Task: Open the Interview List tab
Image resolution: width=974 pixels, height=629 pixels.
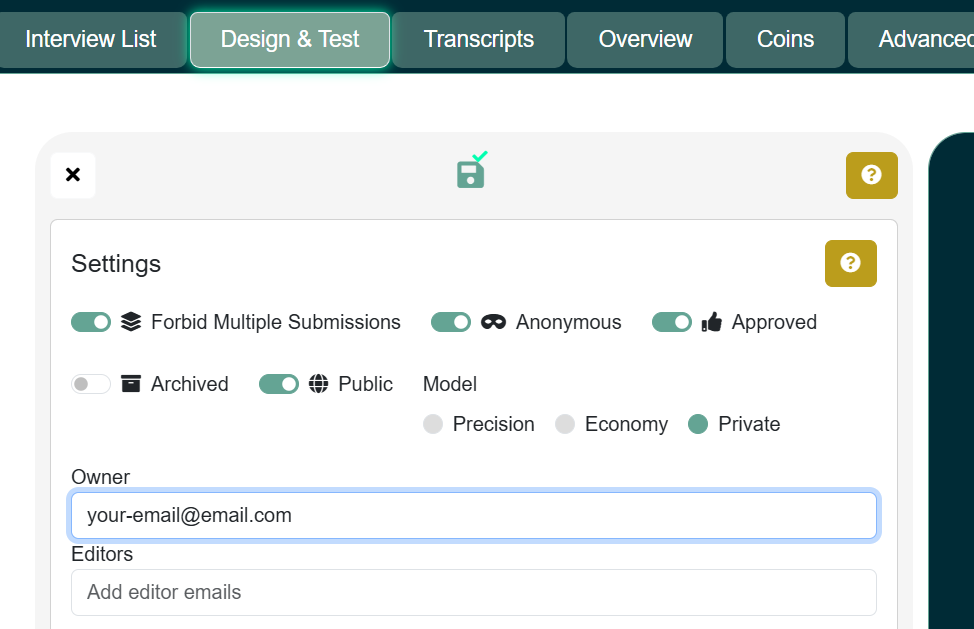Action: [x=91, y=40]
